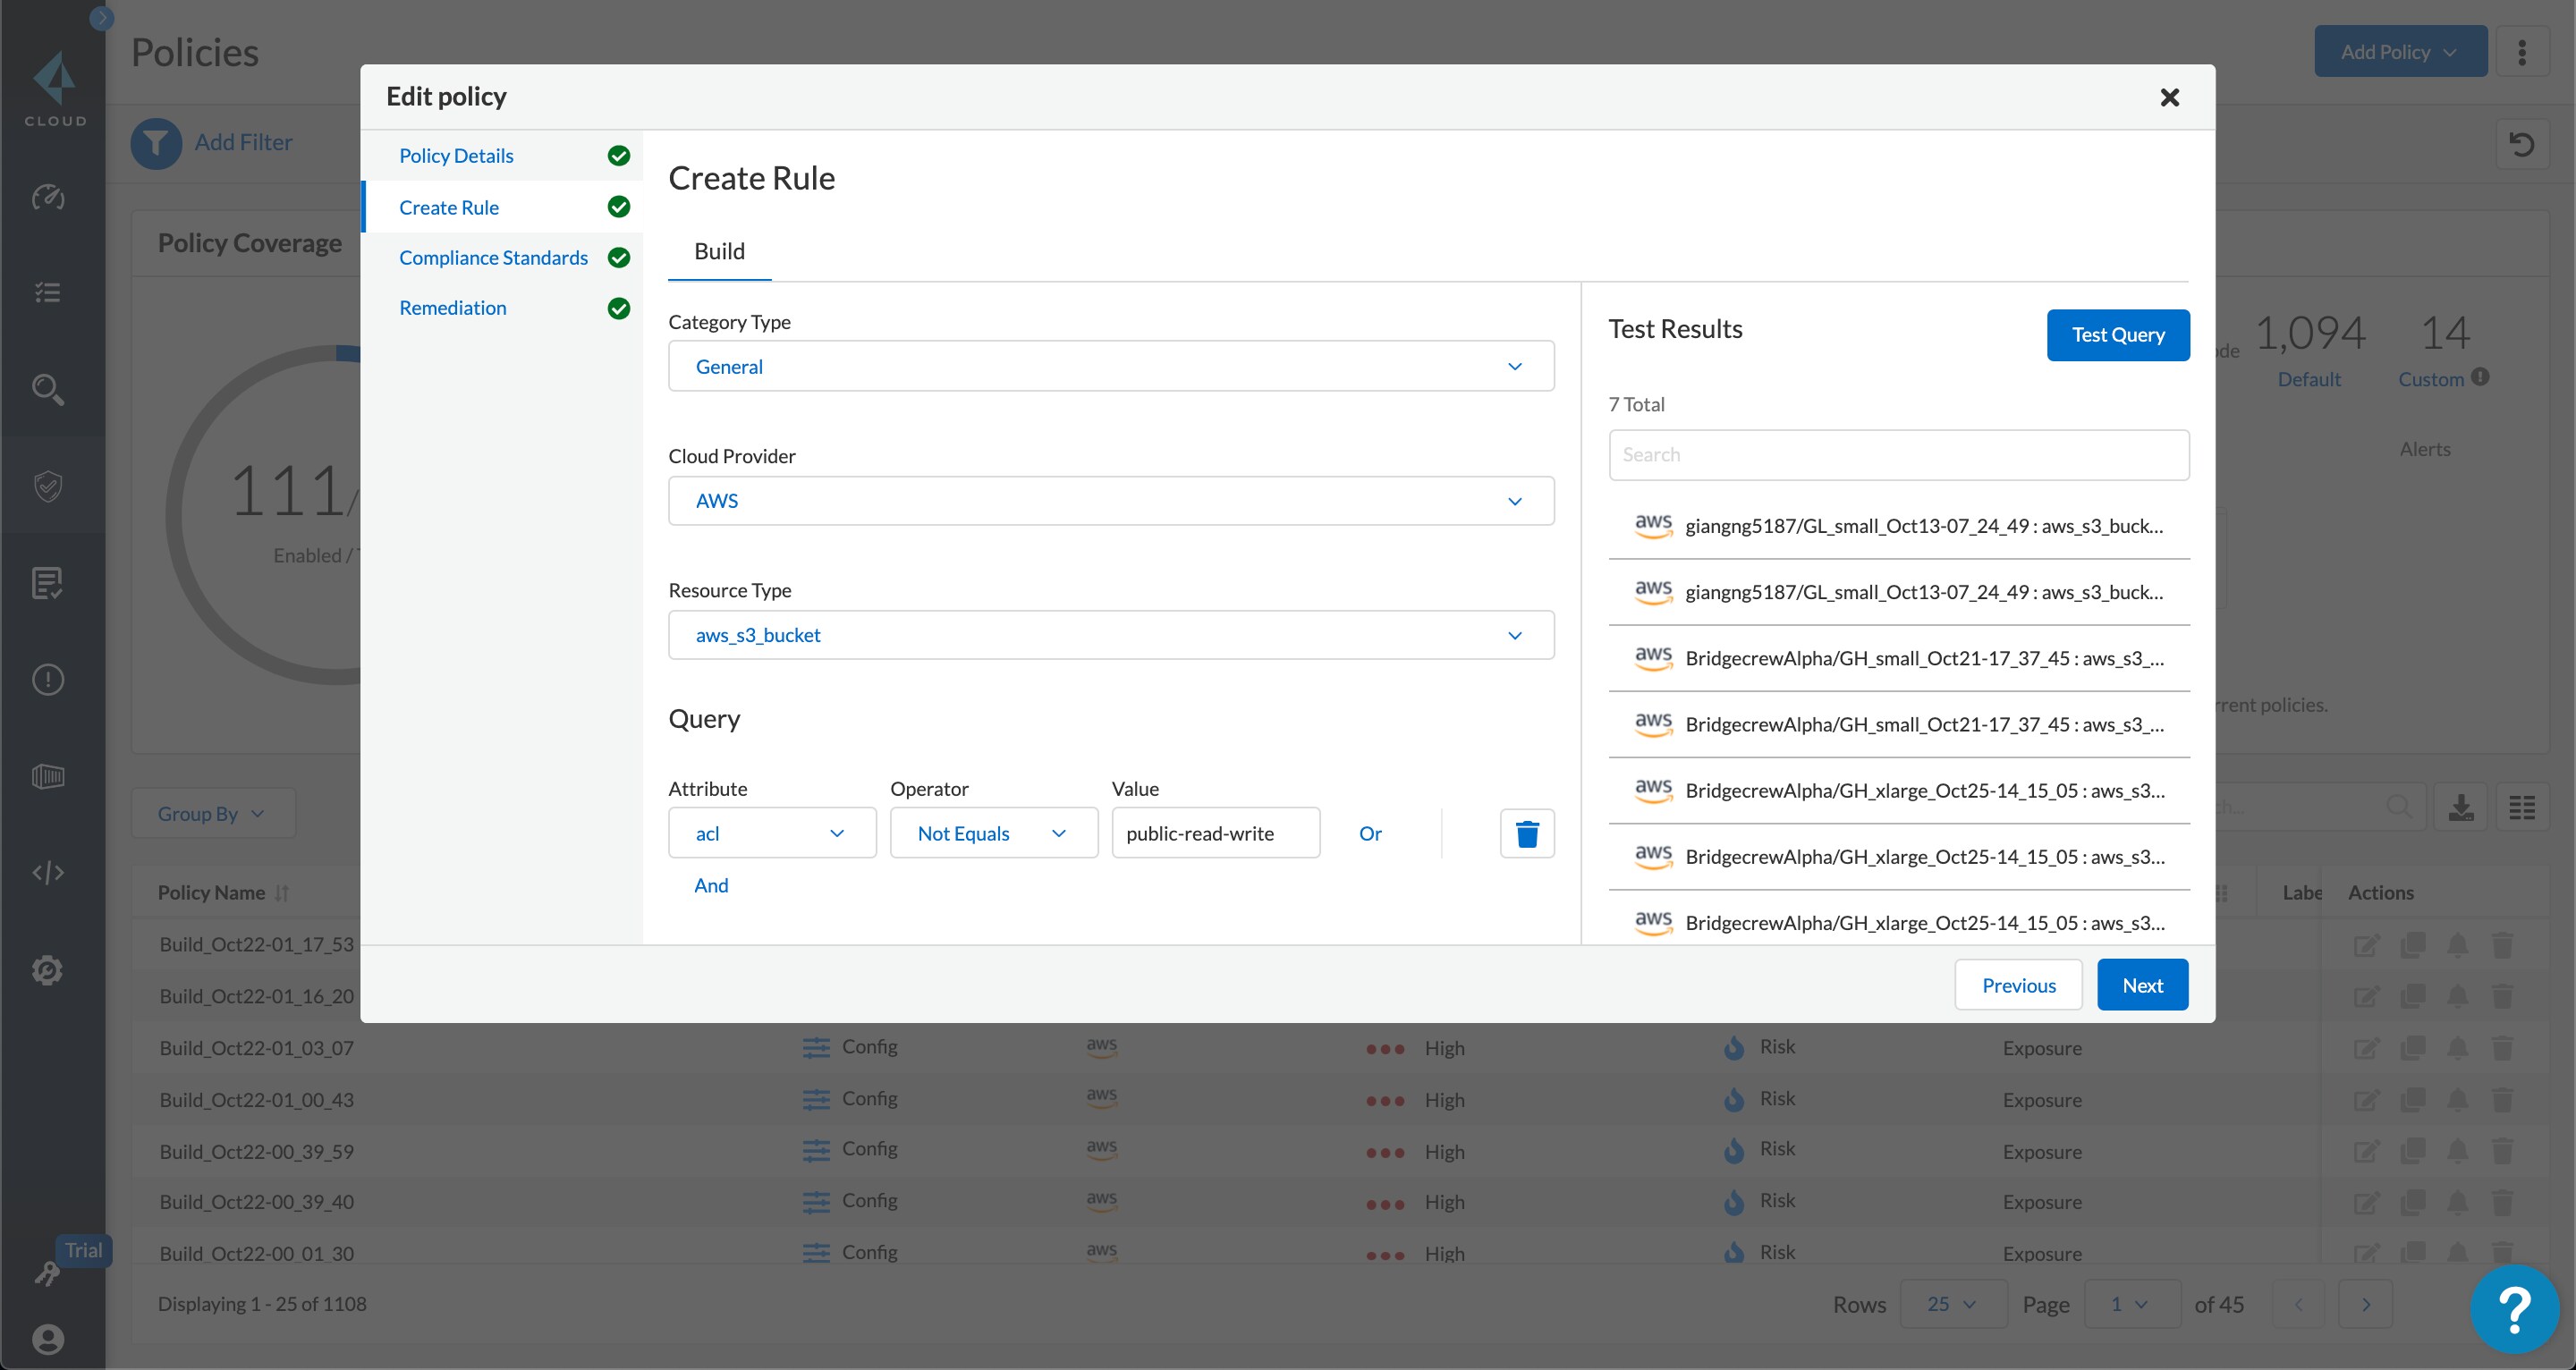Image resolution: width=2576 pixels, height=1370 pixels.
Task: Click the Next button in the dialog
Action: (2142, 984)
